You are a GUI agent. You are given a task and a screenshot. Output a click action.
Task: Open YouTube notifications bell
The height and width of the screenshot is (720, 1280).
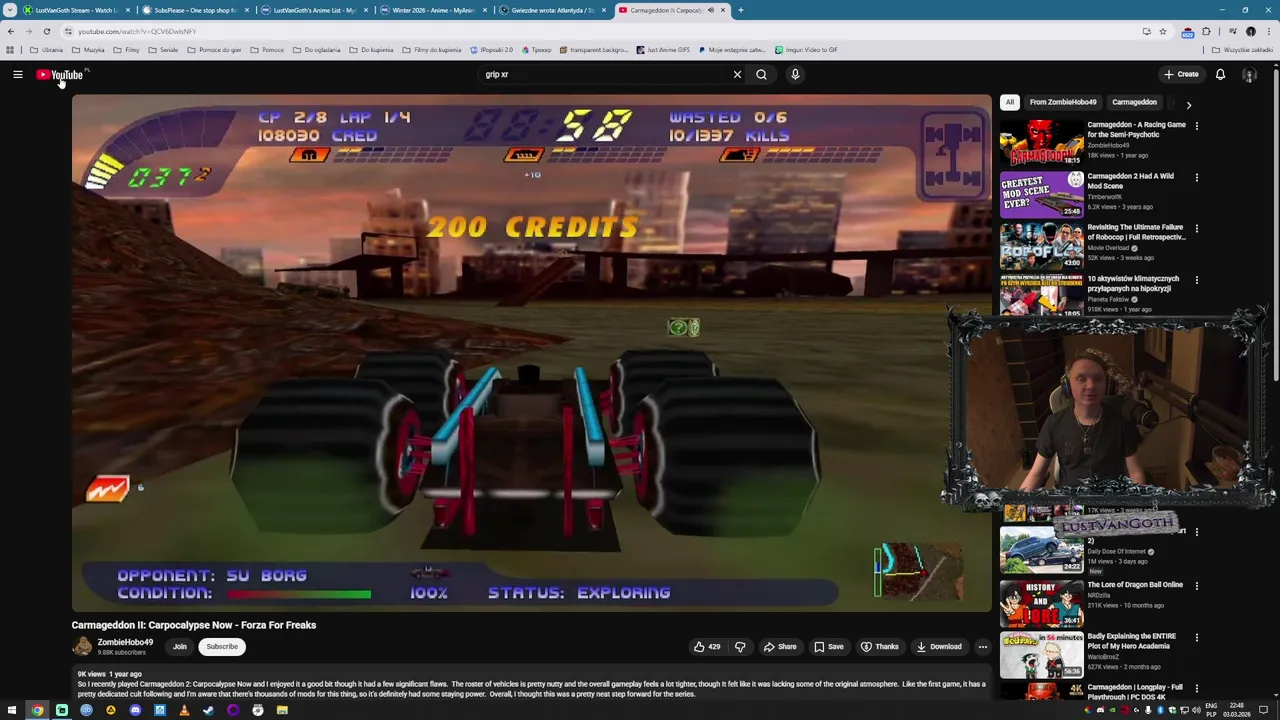point(1220,74)
